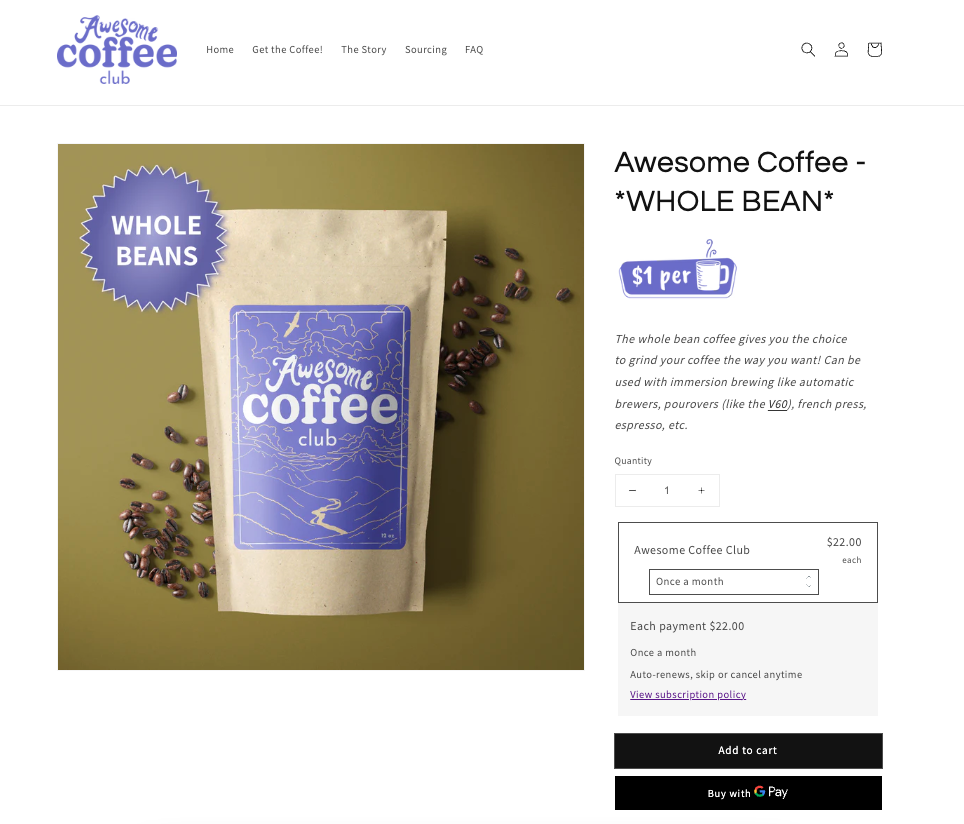The width and height of the screenshot is (964, 824).
Task: Click the dropdown arrows on frequency selector
Action: pos(808,582)
